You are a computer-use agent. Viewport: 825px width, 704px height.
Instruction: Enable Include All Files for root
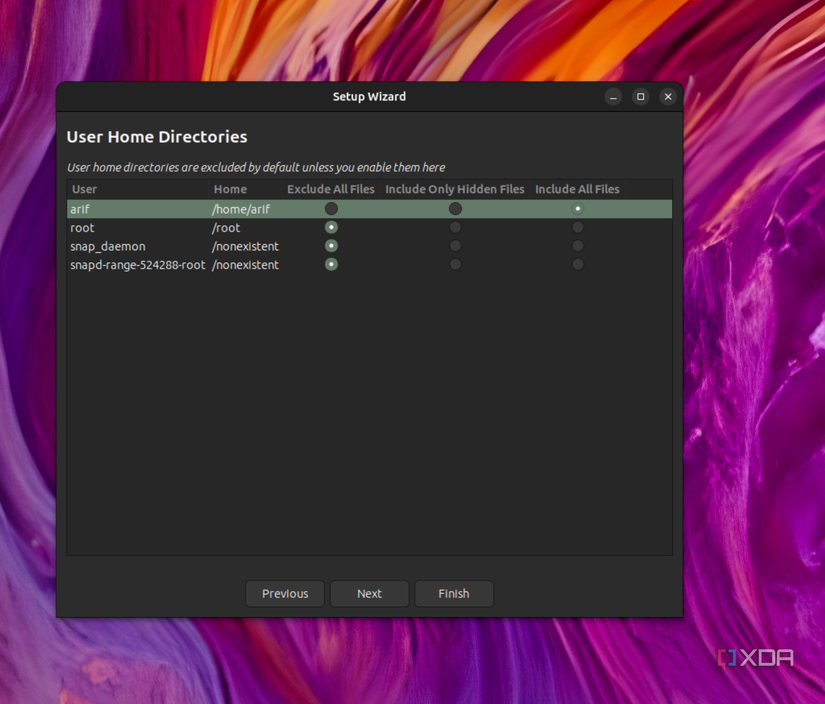coord(577,227)
